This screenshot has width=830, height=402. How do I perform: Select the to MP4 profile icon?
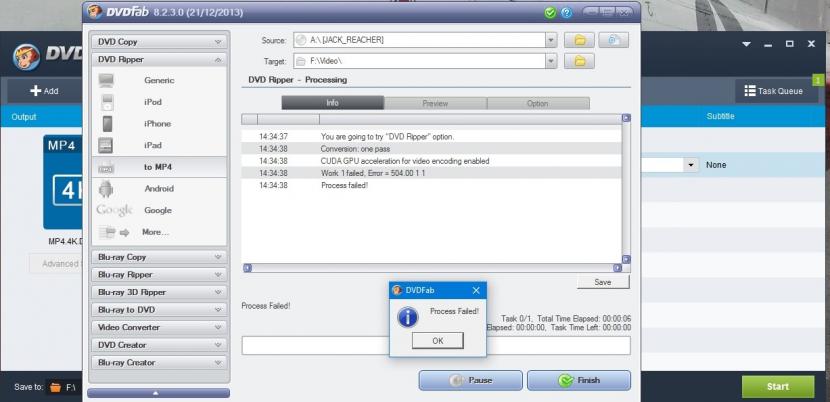(106, 168)
